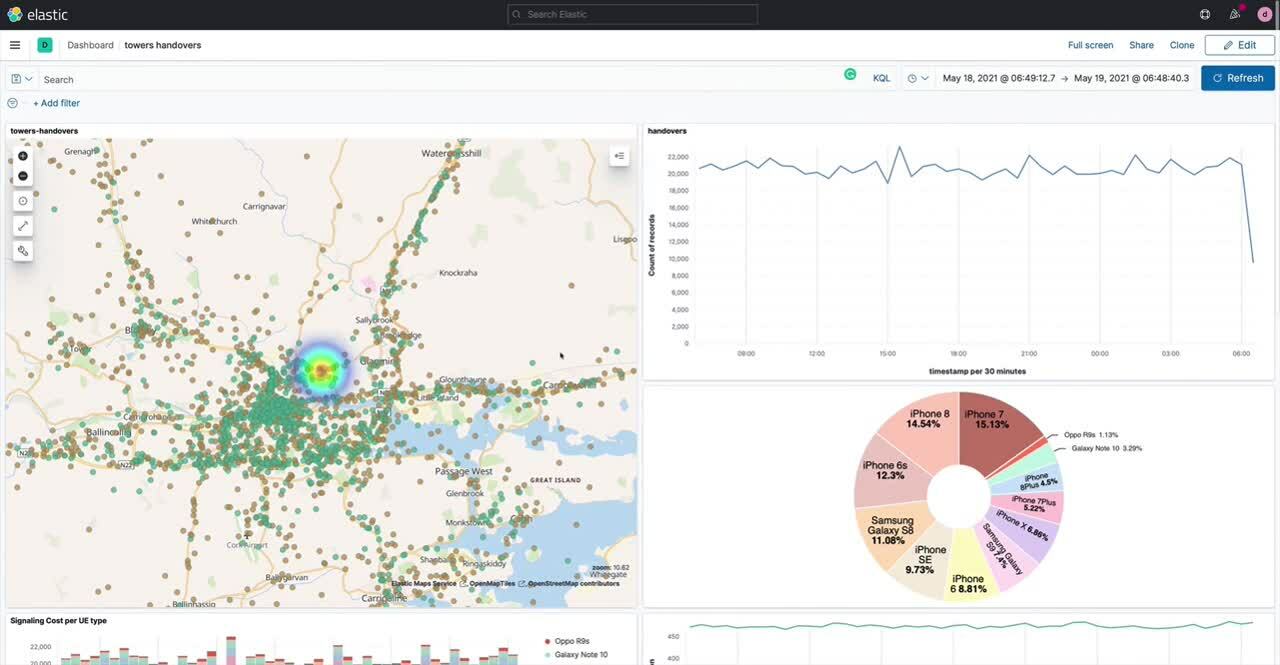Viewport: 1280px width, 665px height.
Task: Select the iPhone 8 pie slice
Action: coord(922,424)
